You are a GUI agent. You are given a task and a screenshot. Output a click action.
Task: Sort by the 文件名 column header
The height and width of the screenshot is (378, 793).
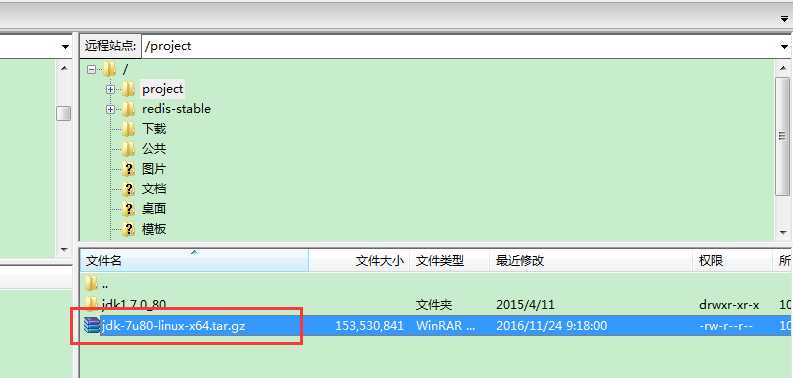(x=195, y=261)
